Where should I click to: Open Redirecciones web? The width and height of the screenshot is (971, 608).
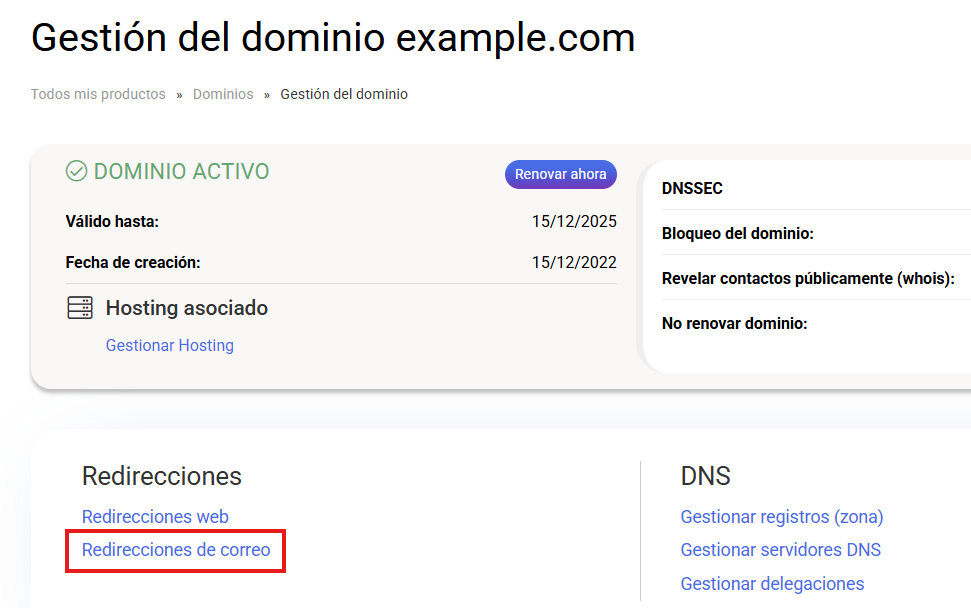pyautogui.click(x=155, y=517)
